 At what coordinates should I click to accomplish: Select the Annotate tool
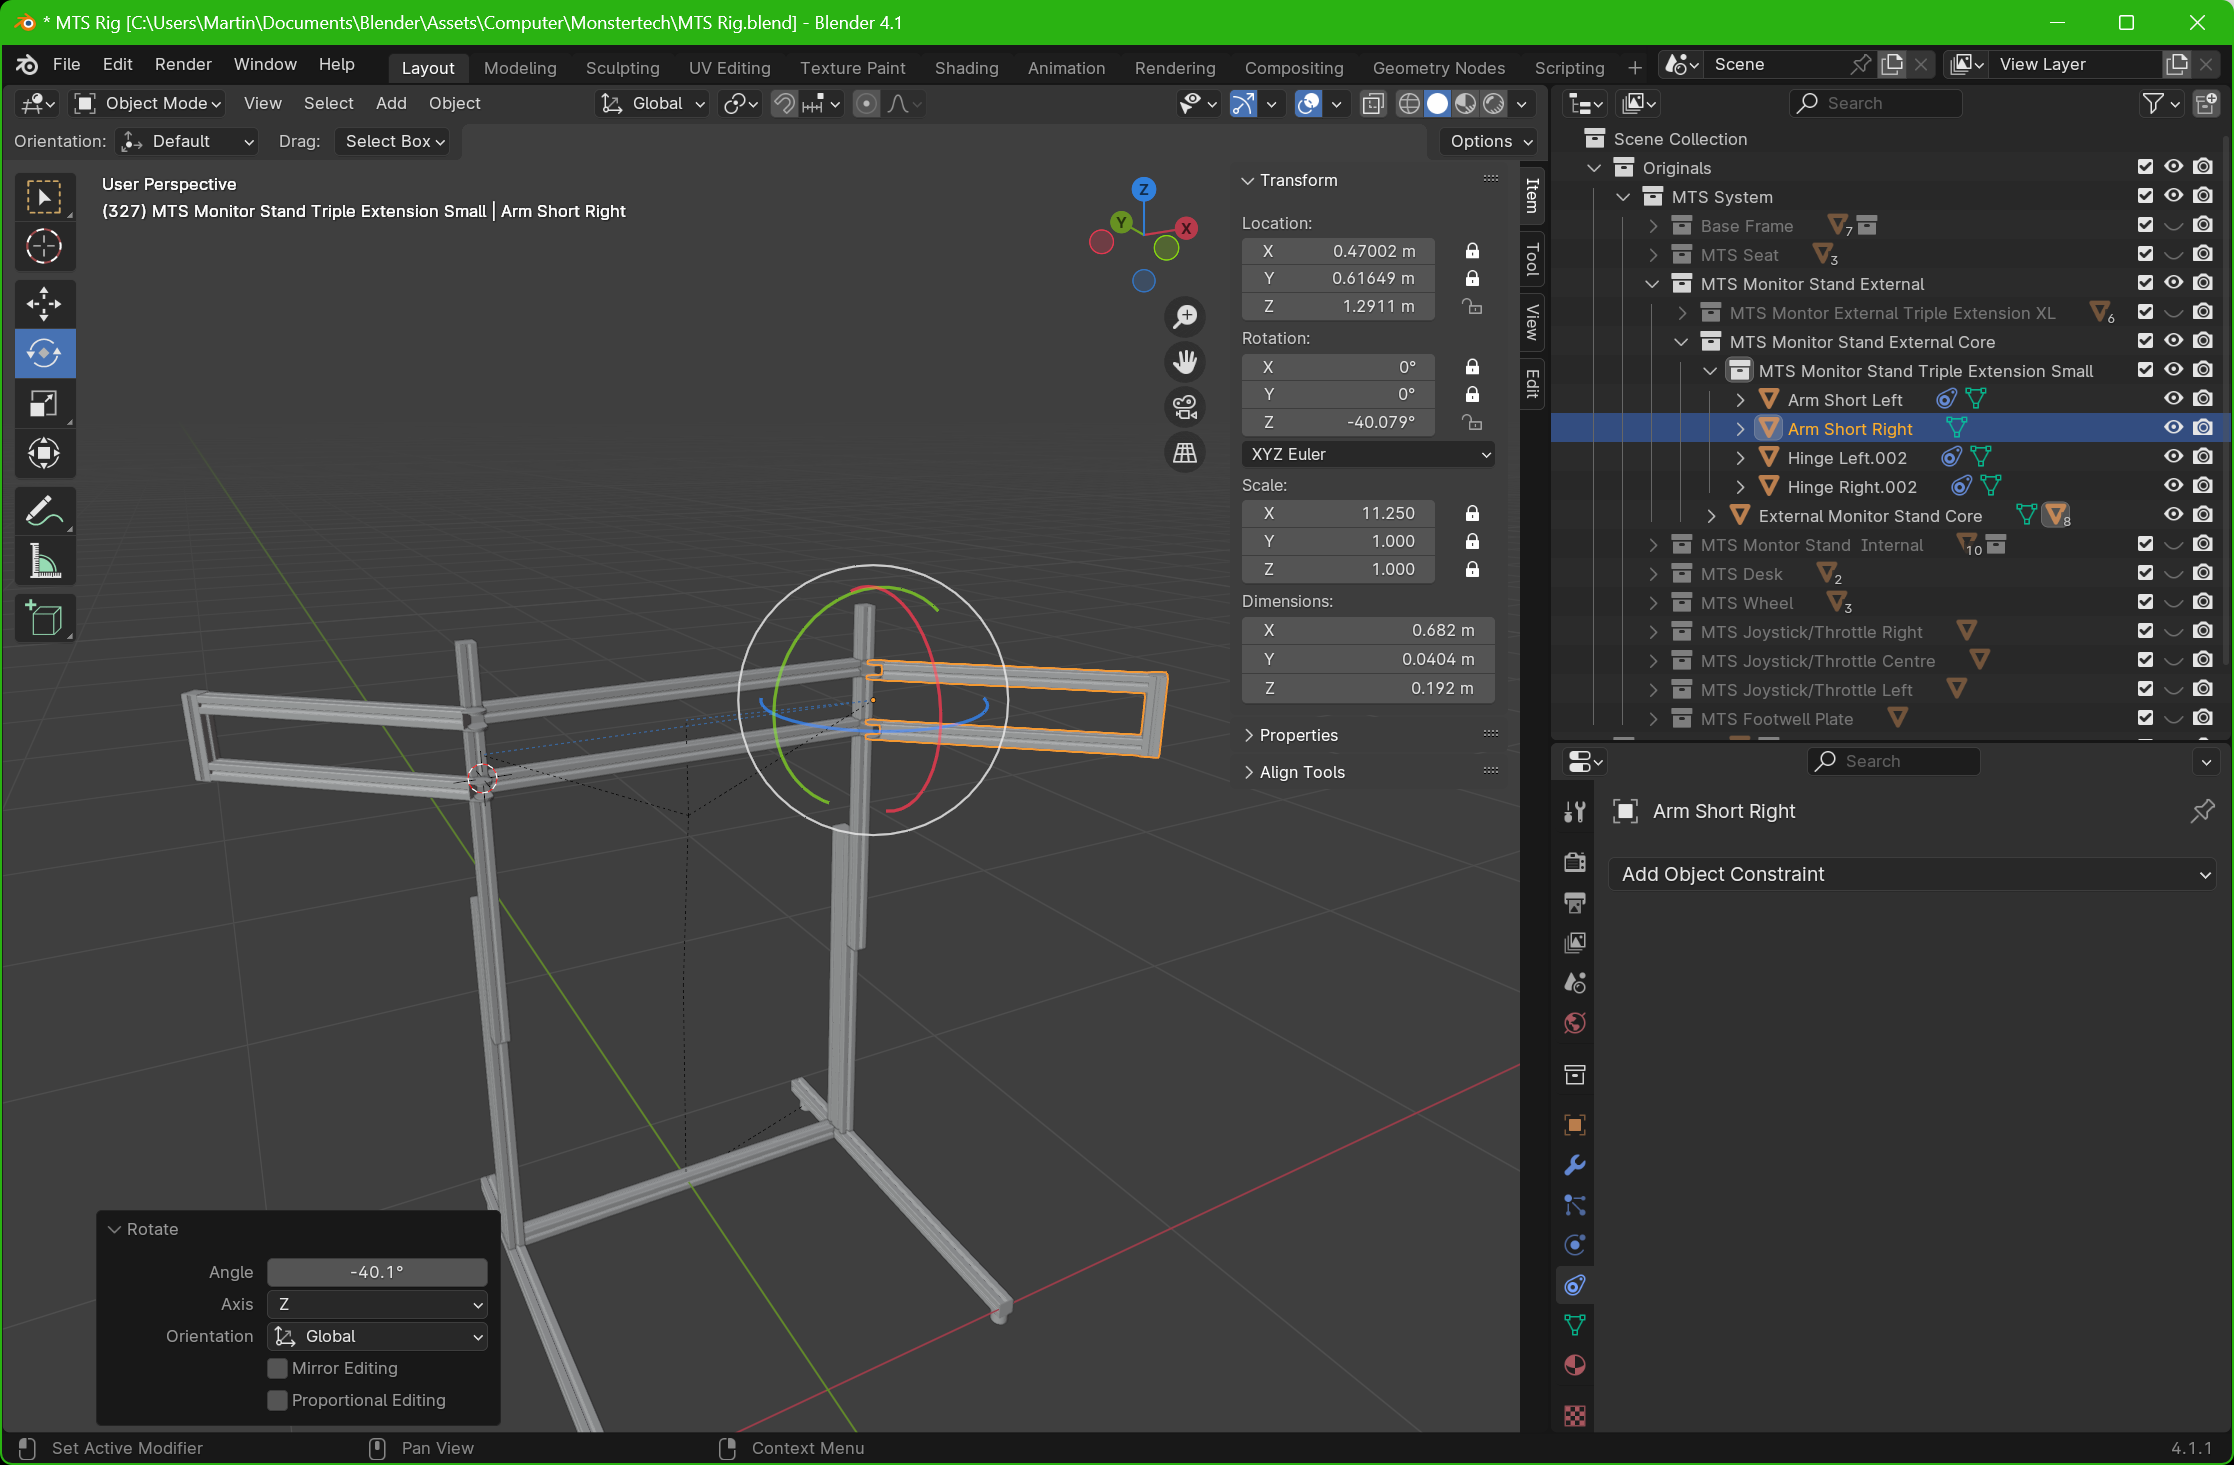coord(44,512)
